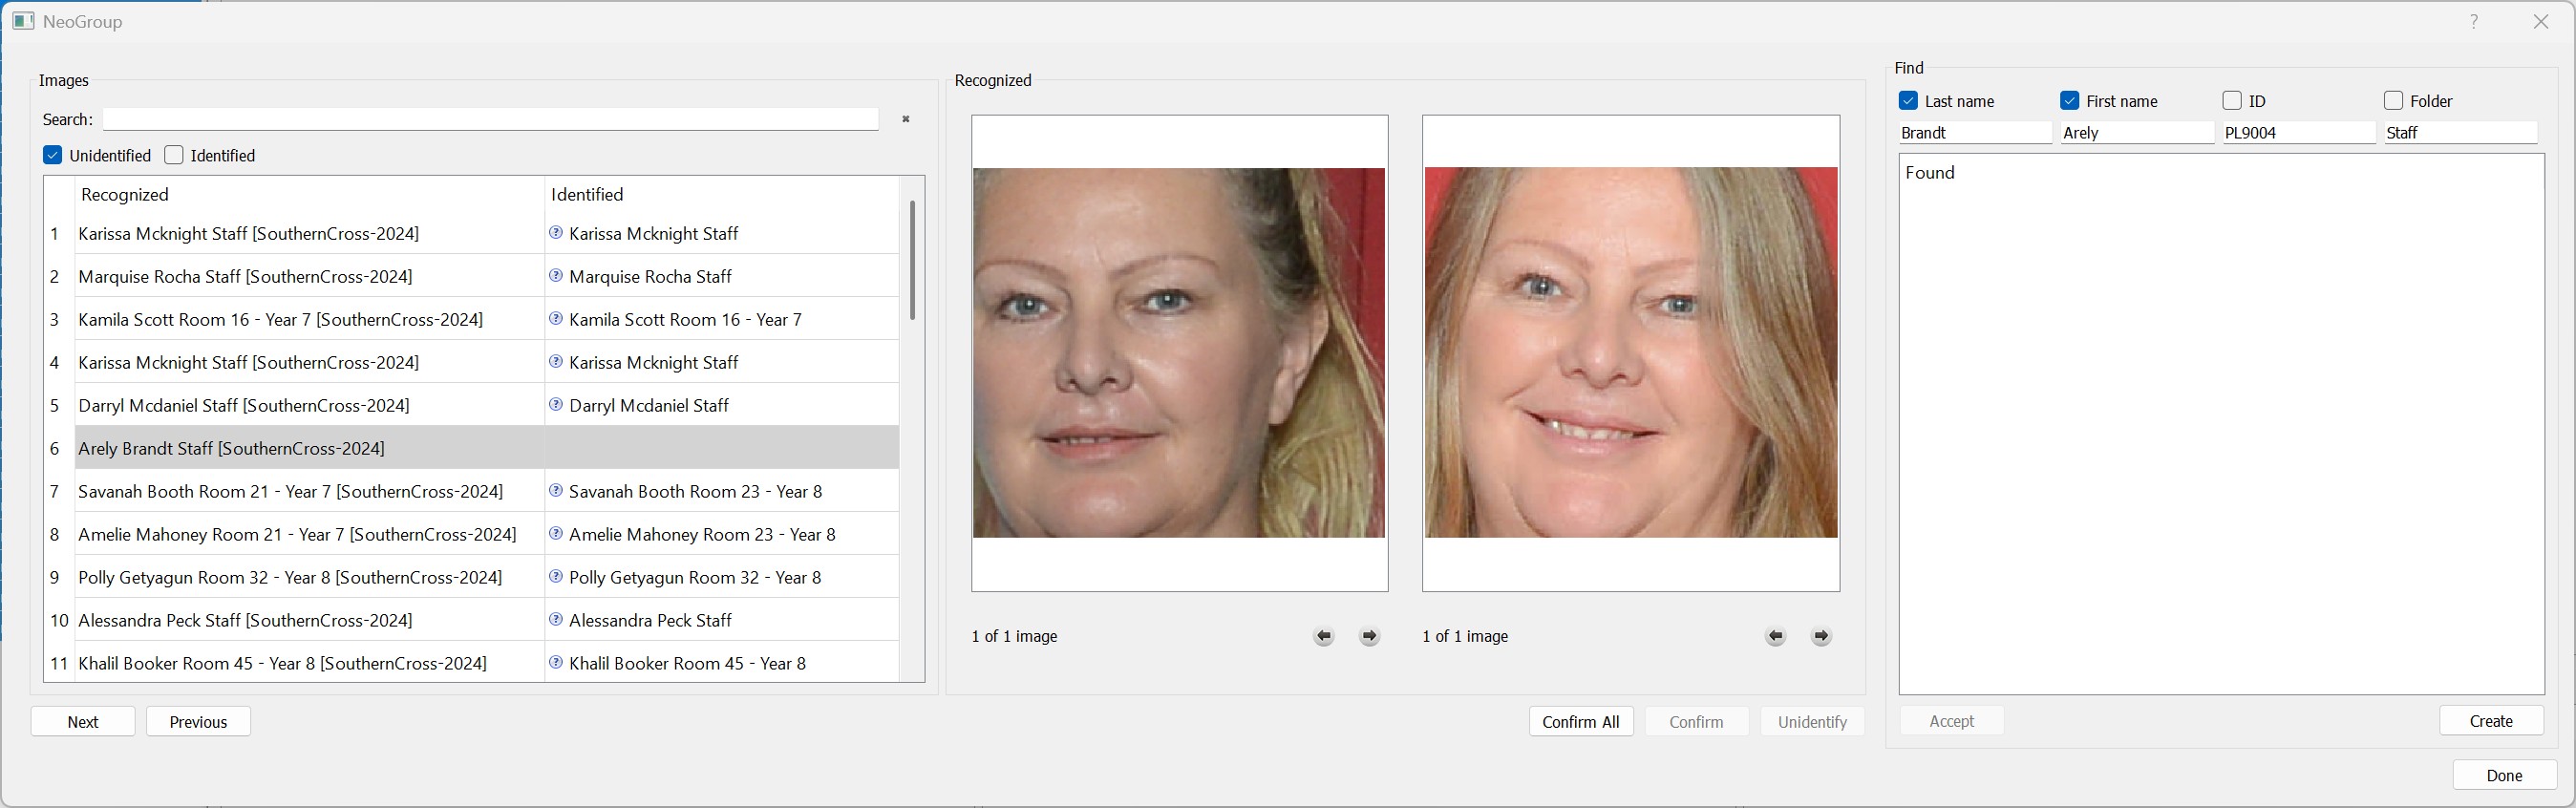Clear the search field with the x icon
The image size is (2576, 808).
point(906,119)
